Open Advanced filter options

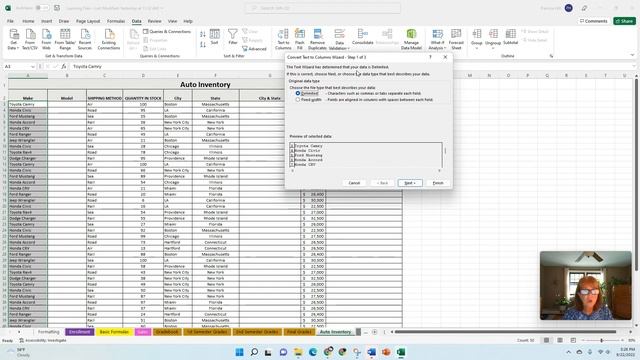point(254,49)
